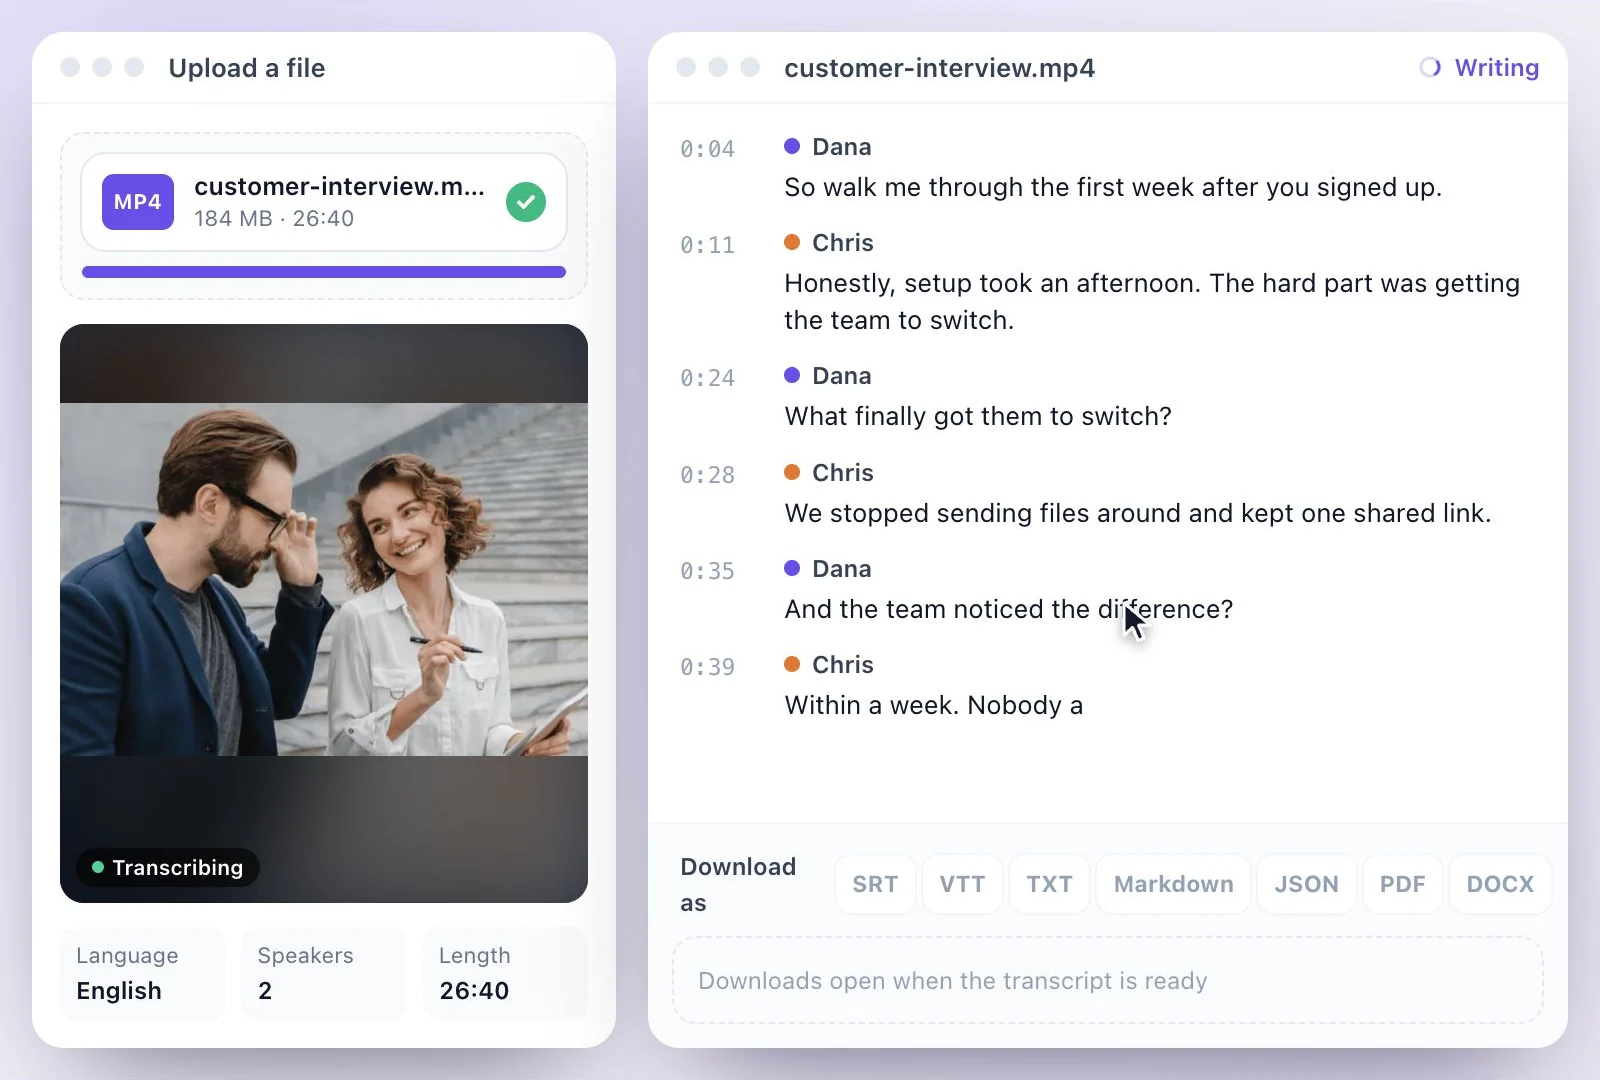Click the upload progress bar
1600x1080 pixels.
(324, 272)
